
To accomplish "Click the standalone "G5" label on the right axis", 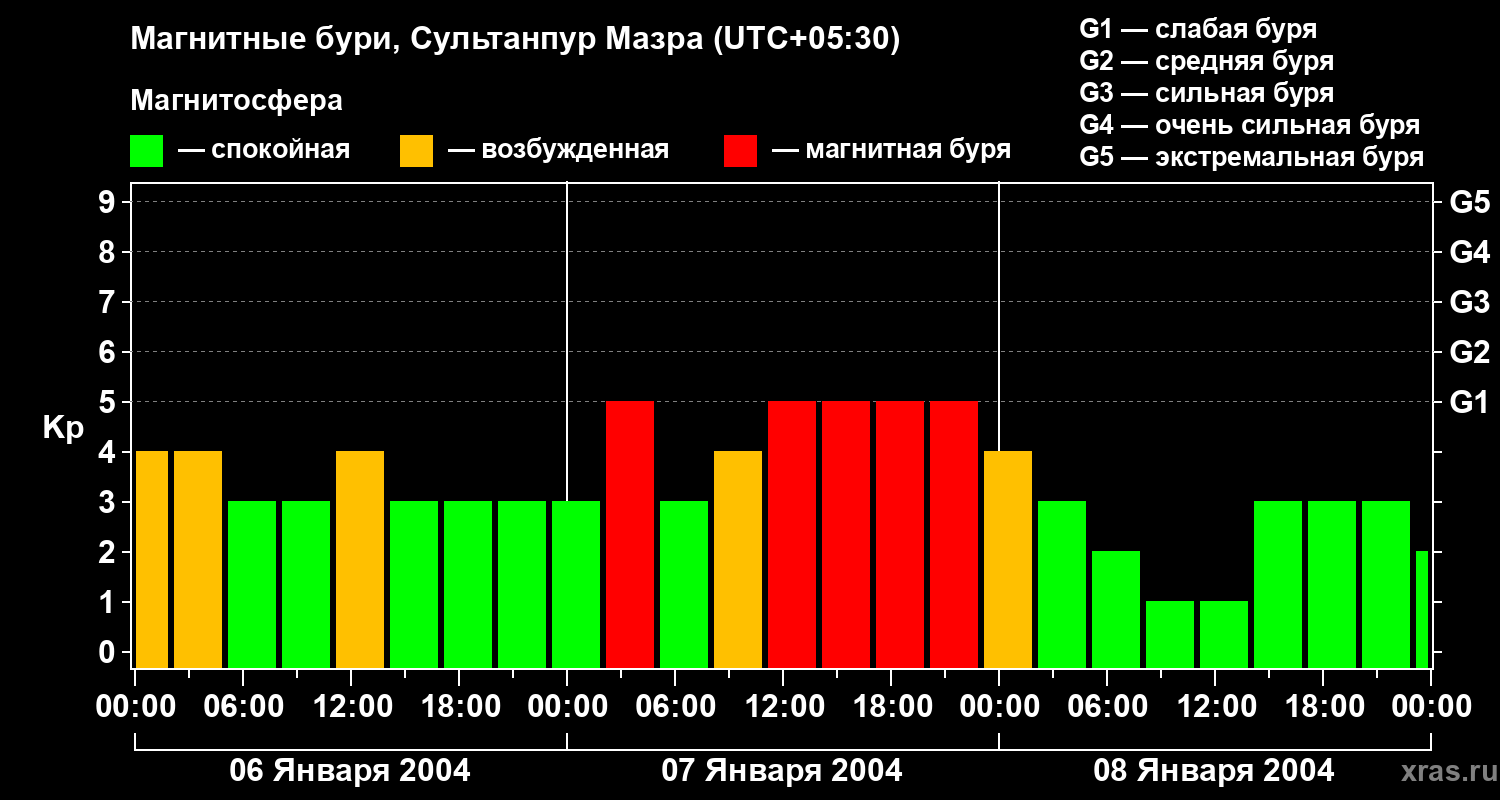I will [x=1469, y=202].
